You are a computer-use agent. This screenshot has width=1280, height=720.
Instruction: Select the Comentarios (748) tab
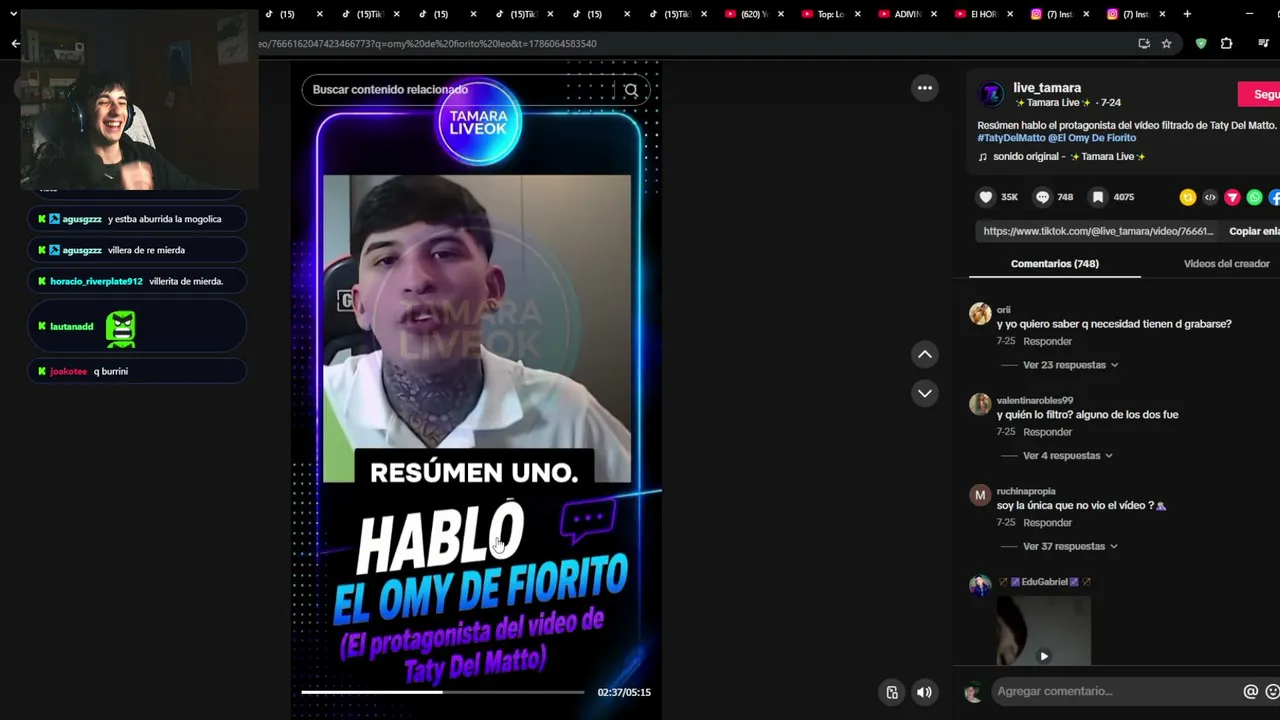click(1054, 264)
